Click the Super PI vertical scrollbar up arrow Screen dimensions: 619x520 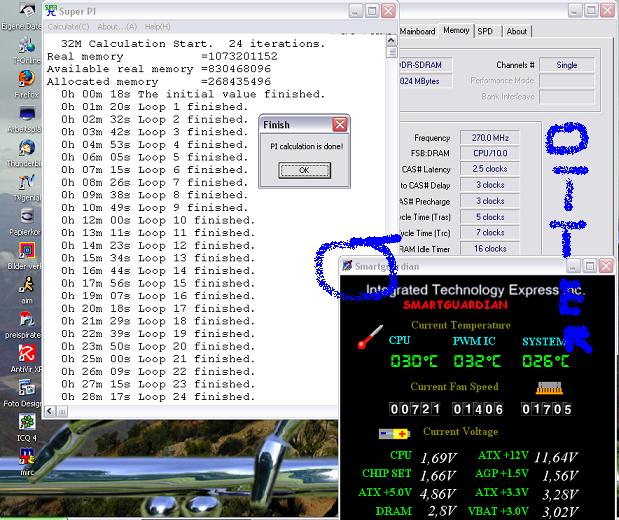[x=391, y=40]
